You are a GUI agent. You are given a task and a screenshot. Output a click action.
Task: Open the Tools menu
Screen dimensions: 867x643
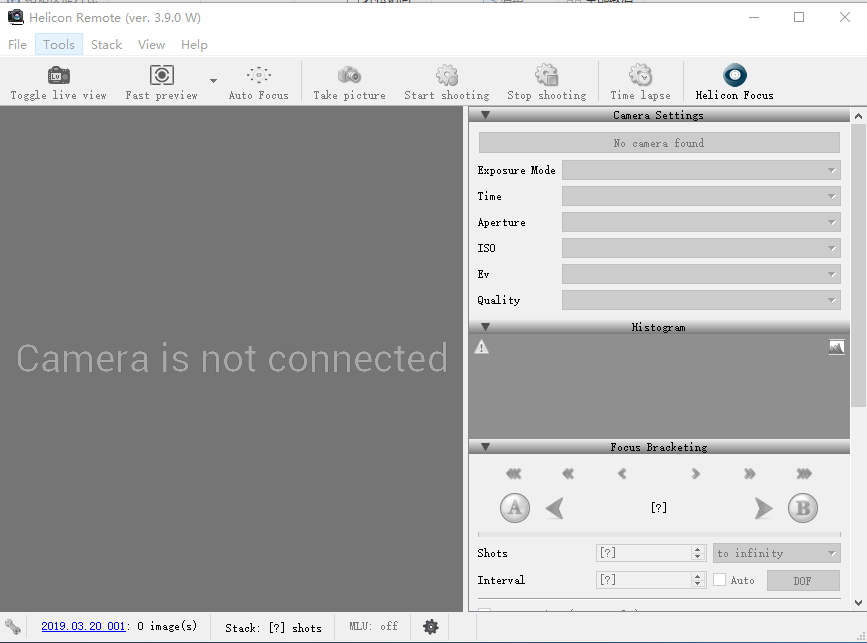click(x=59, y=45)
